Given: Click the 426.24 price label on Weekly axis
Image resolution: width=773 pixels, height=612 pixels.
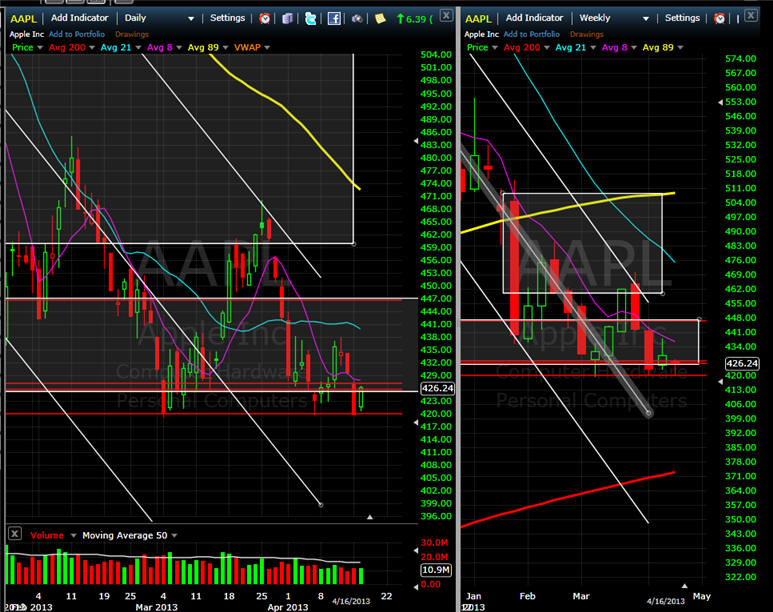Looking at the screenshot, I should 742,363.
